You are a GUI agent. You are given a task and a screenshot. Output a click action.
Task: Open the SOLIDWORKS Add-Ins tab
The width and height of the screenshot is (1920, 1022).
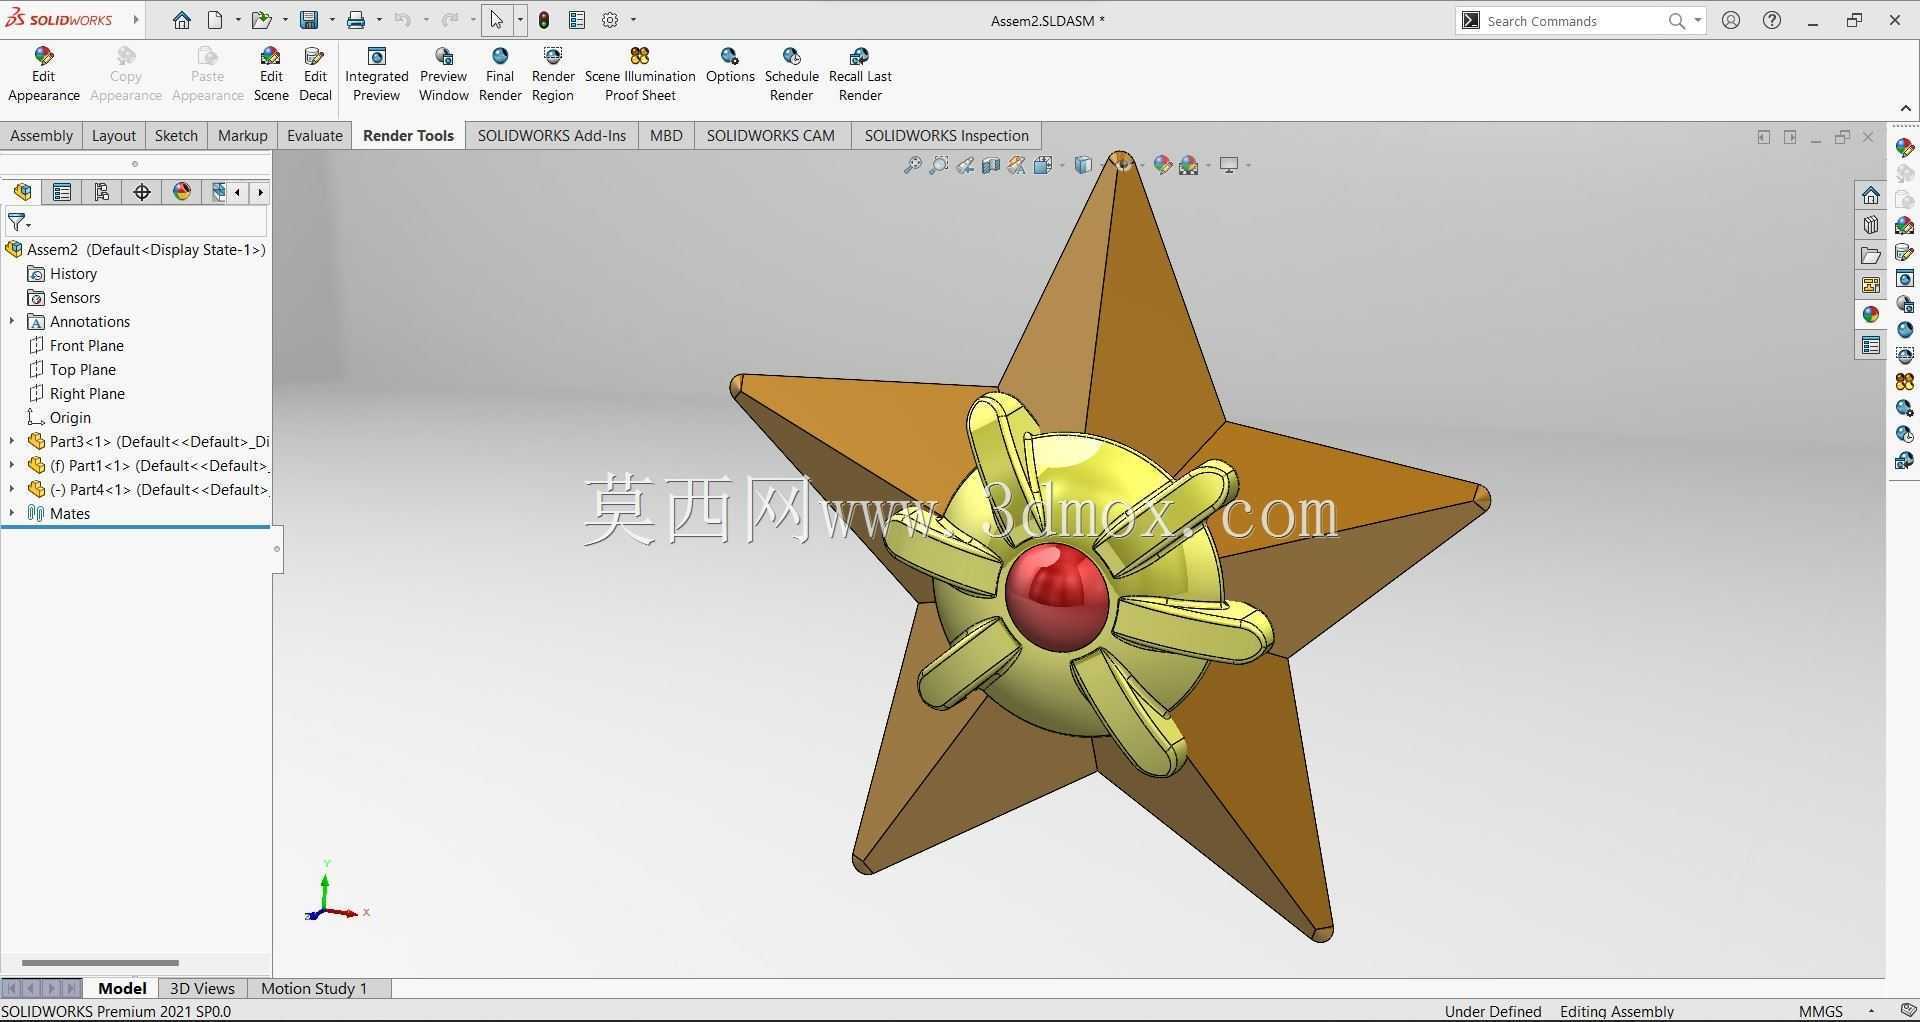[x=552, y=136]
